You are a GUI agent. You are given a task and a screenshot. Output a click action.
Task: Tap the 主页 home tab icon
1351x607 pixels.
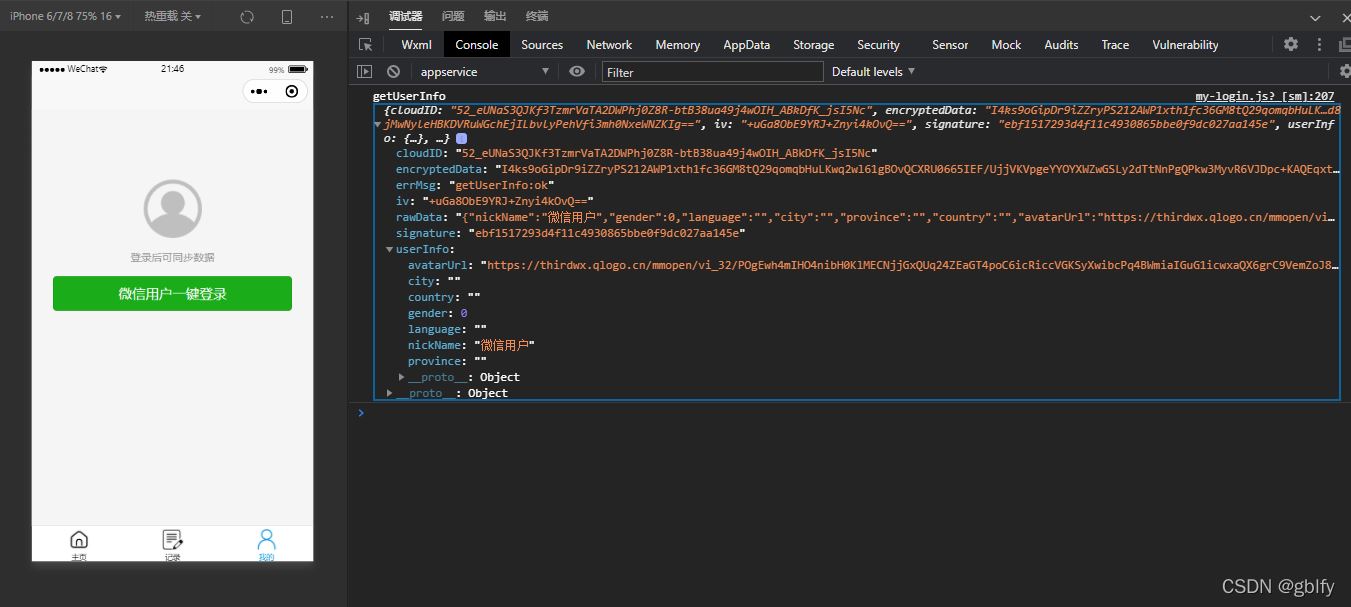click(79, 541)
